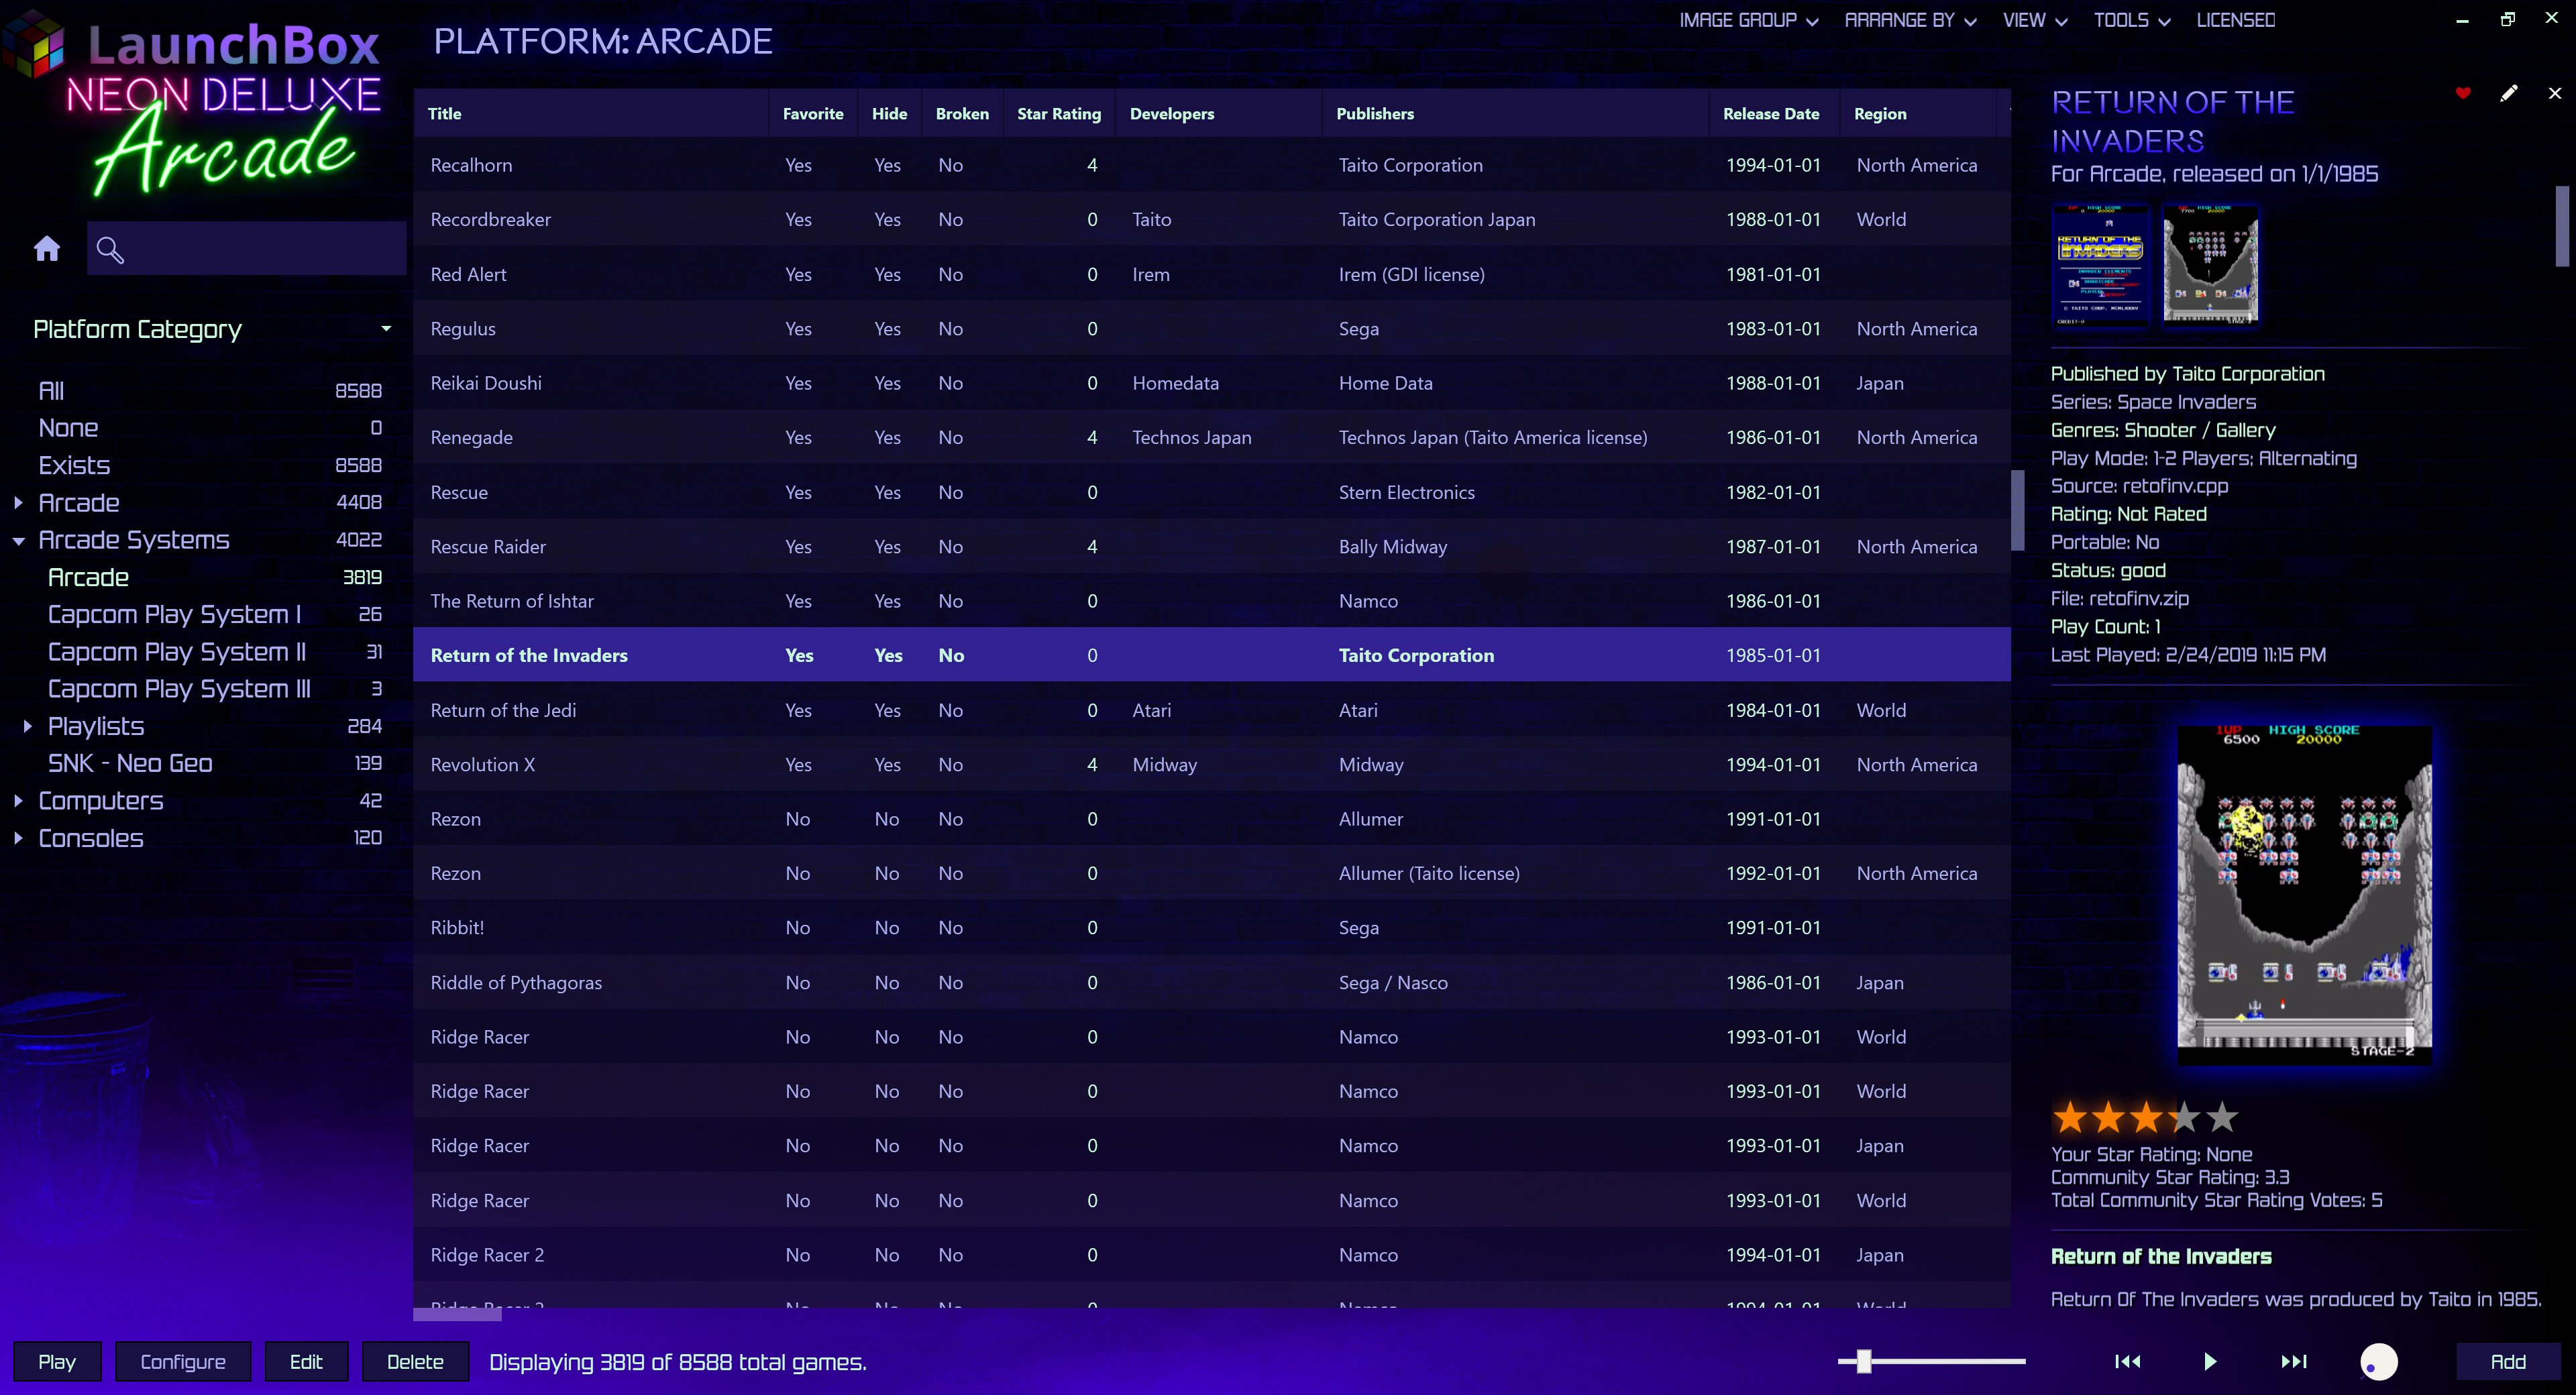The image size is (2576, 1395).
Task: Skip to previous music track
Action: click(x=2127, y=1361)
